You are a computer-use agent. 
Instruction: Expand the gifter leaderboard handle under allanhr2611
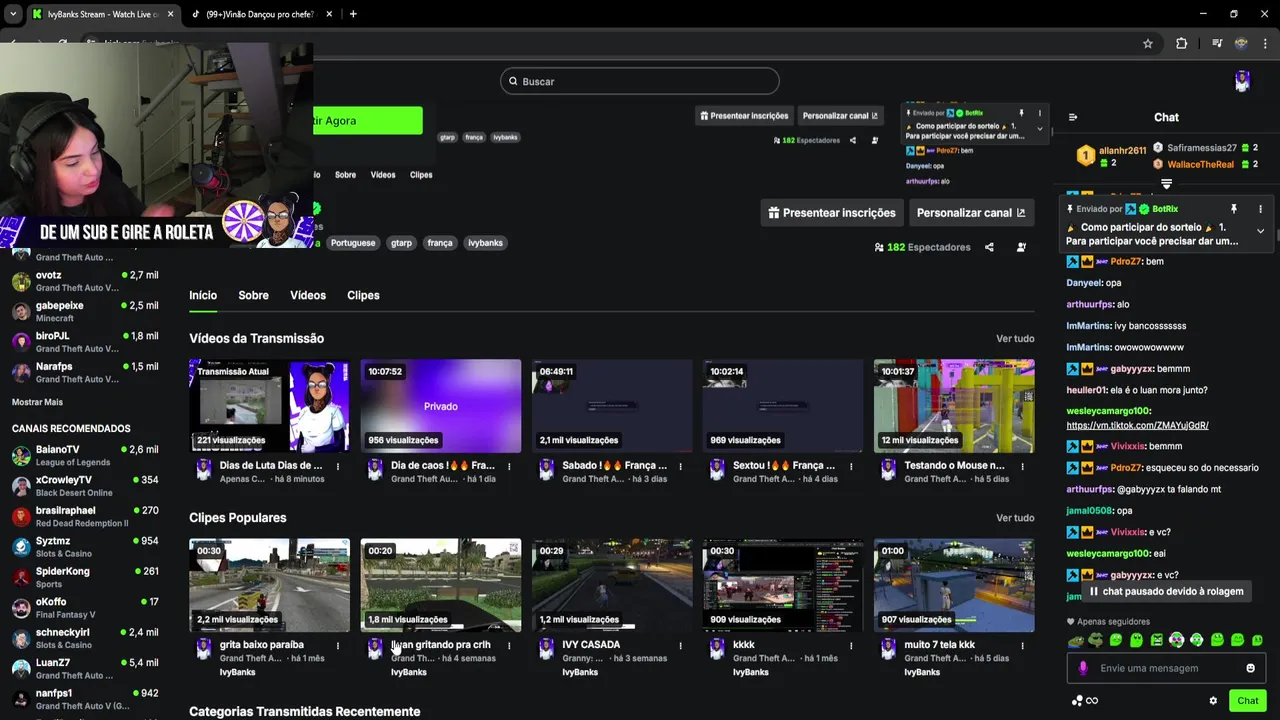pyautogui.click(x=1166, y=184)
